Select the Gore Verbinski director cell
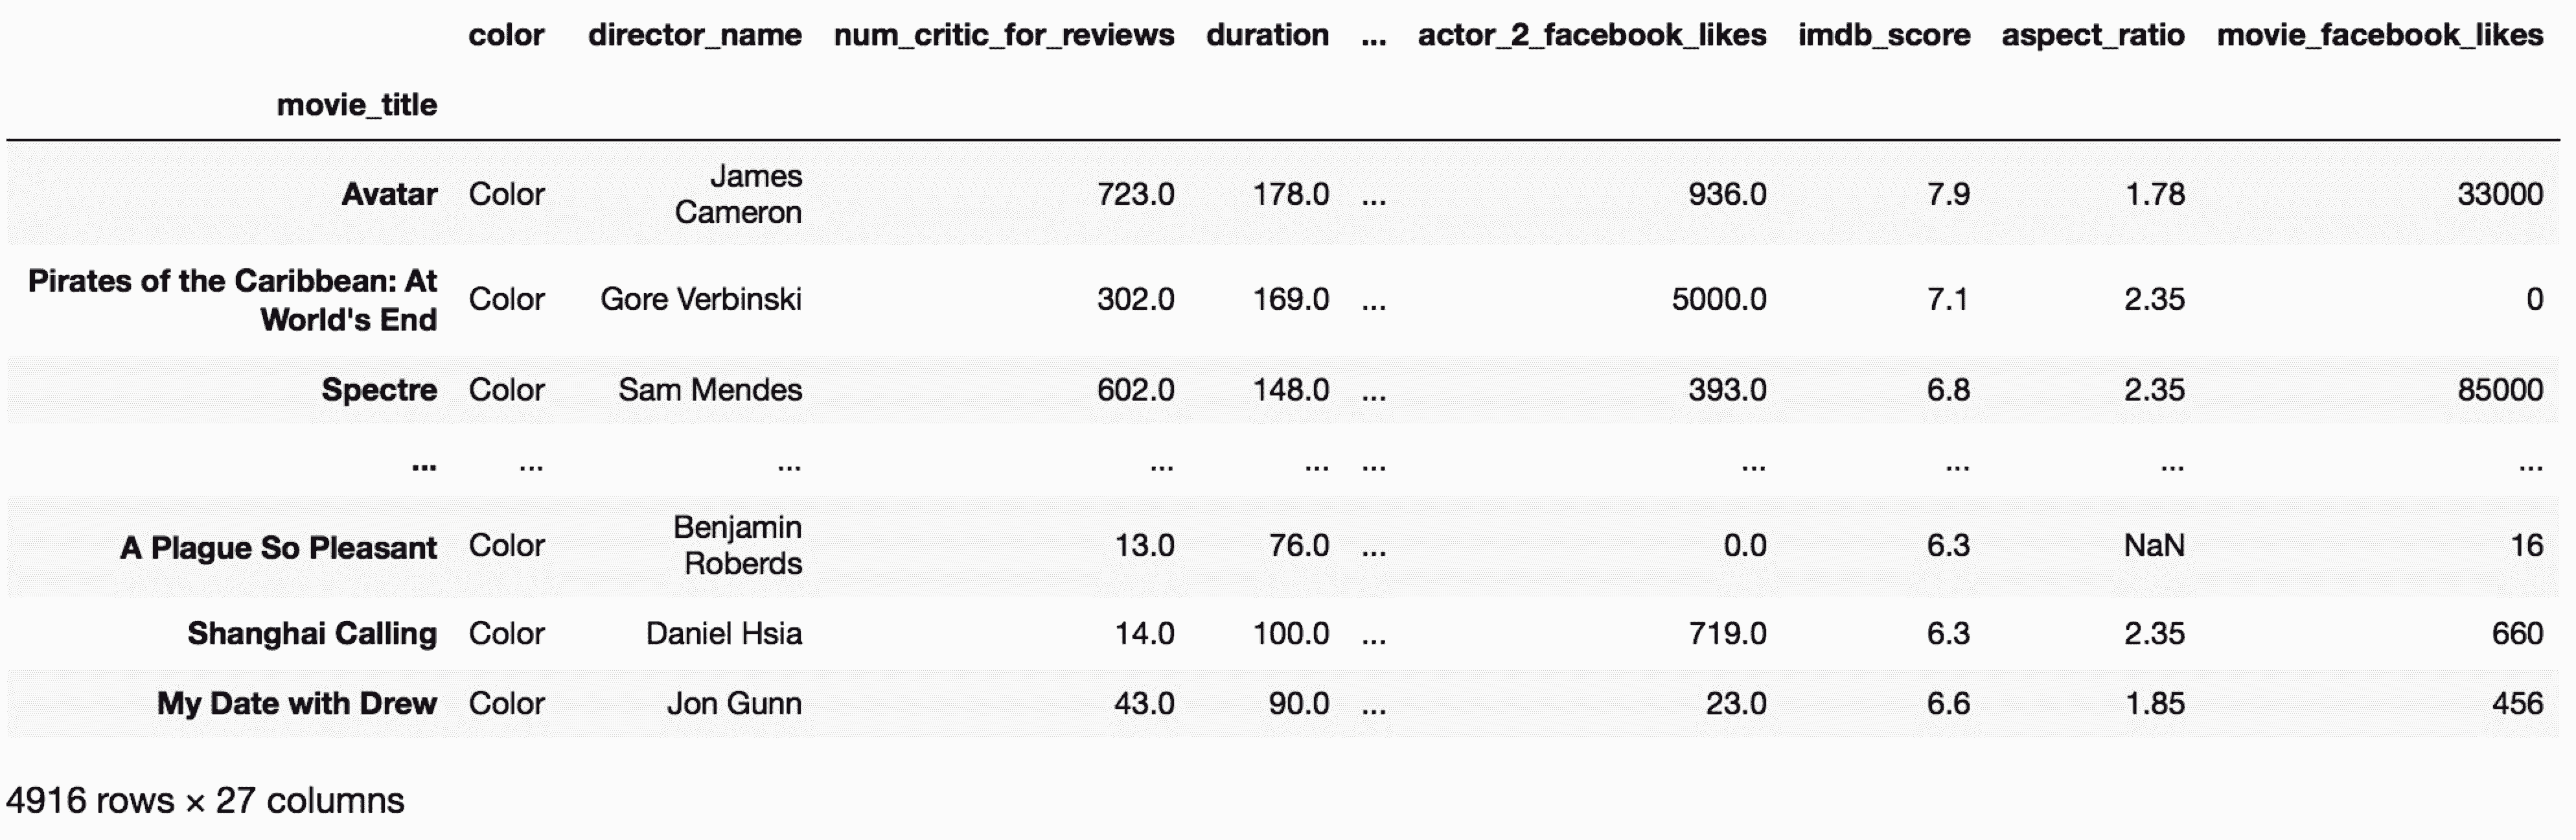This screenshot has width=2576, height=840. tap(700, 299)
